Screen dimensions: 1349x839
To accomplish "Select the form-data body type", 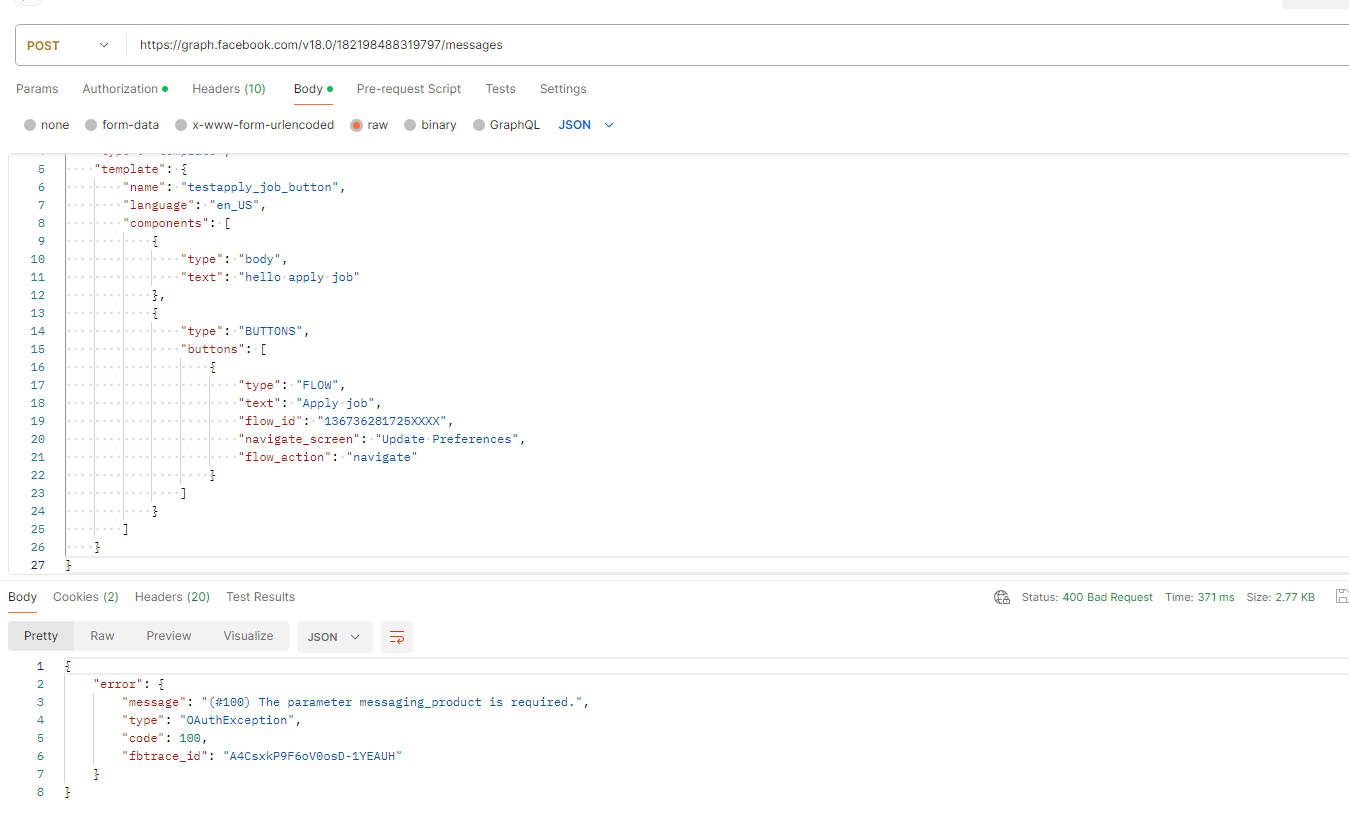I will pos(122,125).
